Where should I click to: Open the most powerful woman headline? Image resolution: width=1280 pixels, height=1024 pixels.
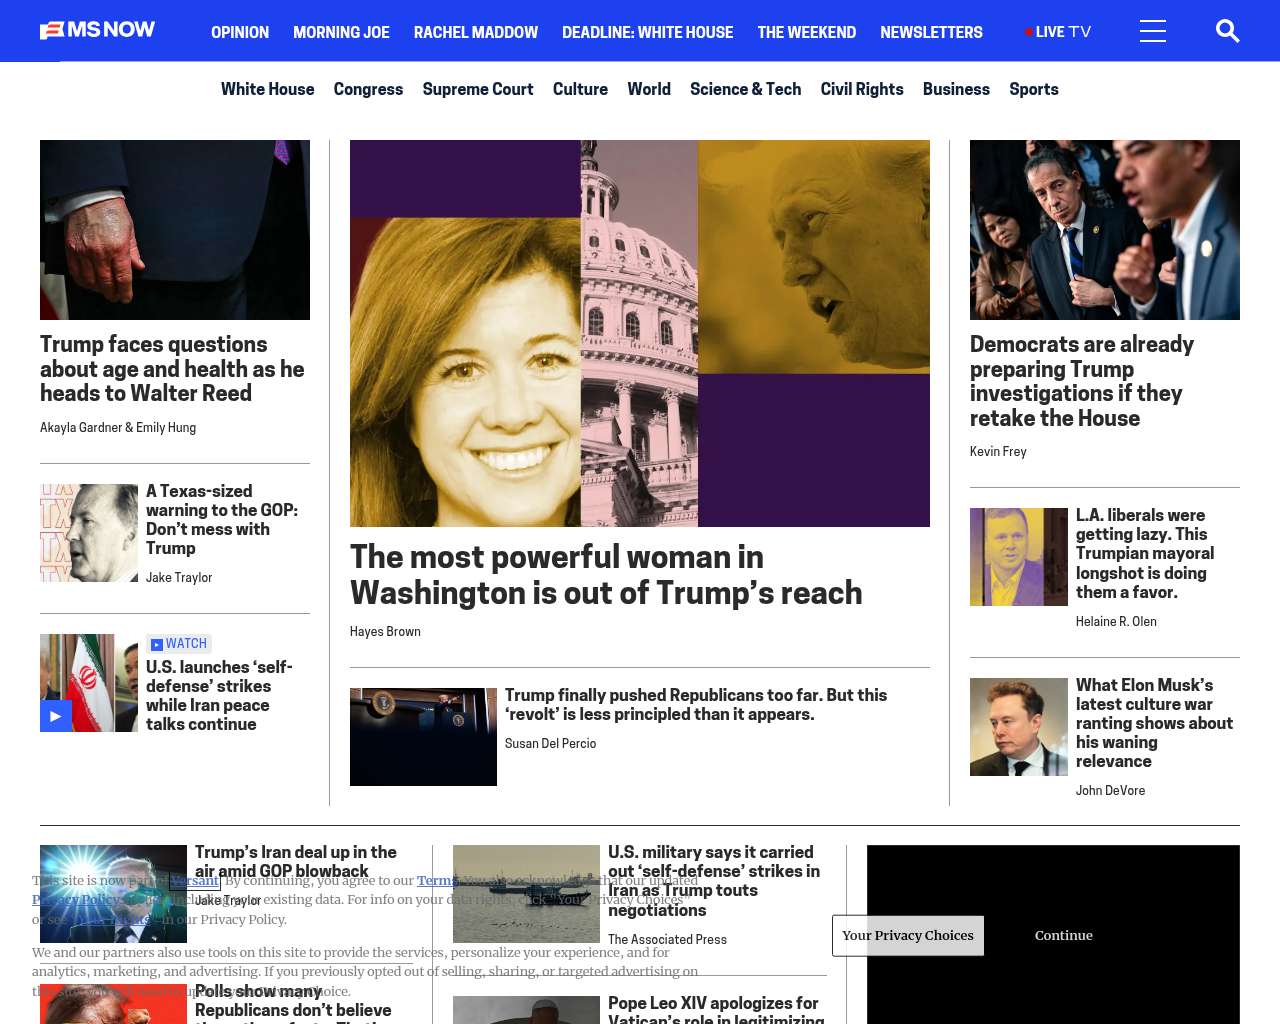click(606, 574)
